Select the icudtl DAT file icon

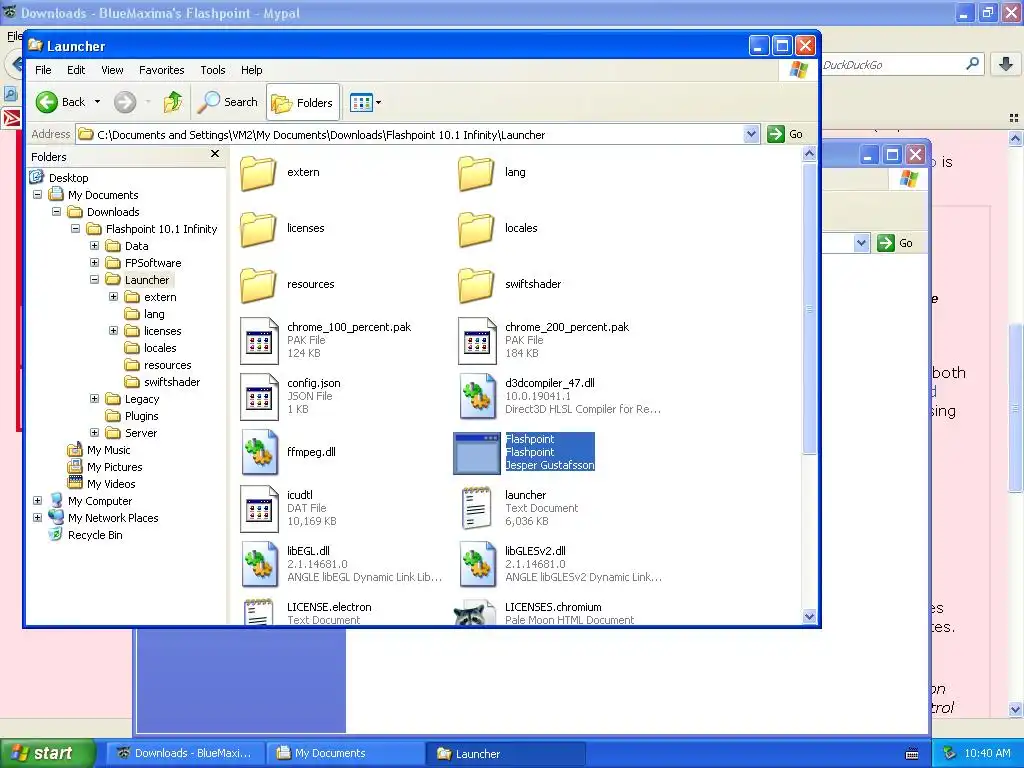click(259, 508)
